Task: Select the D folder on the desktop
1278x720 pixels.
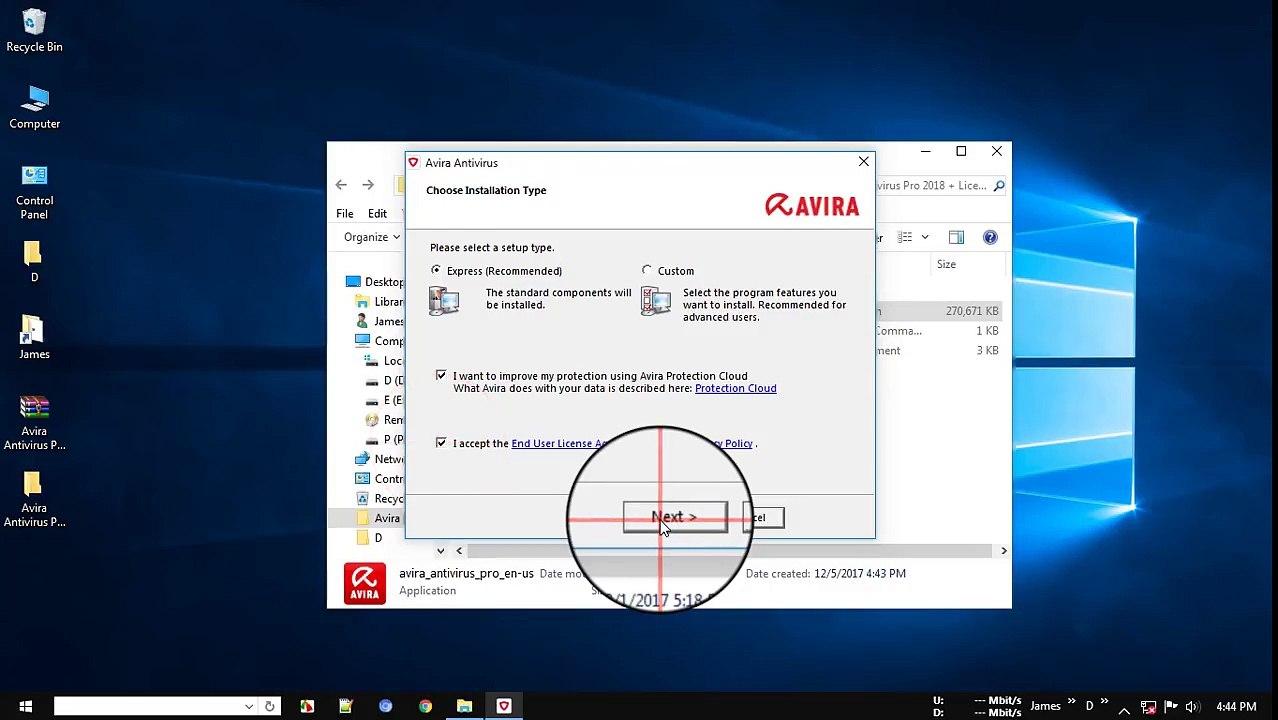Action: pos(34,261)
